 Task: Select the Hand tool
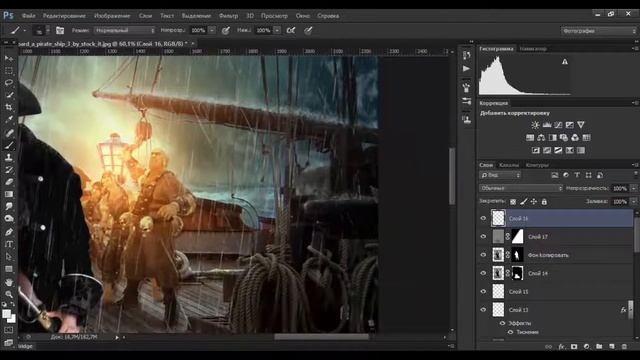(9, 282)
